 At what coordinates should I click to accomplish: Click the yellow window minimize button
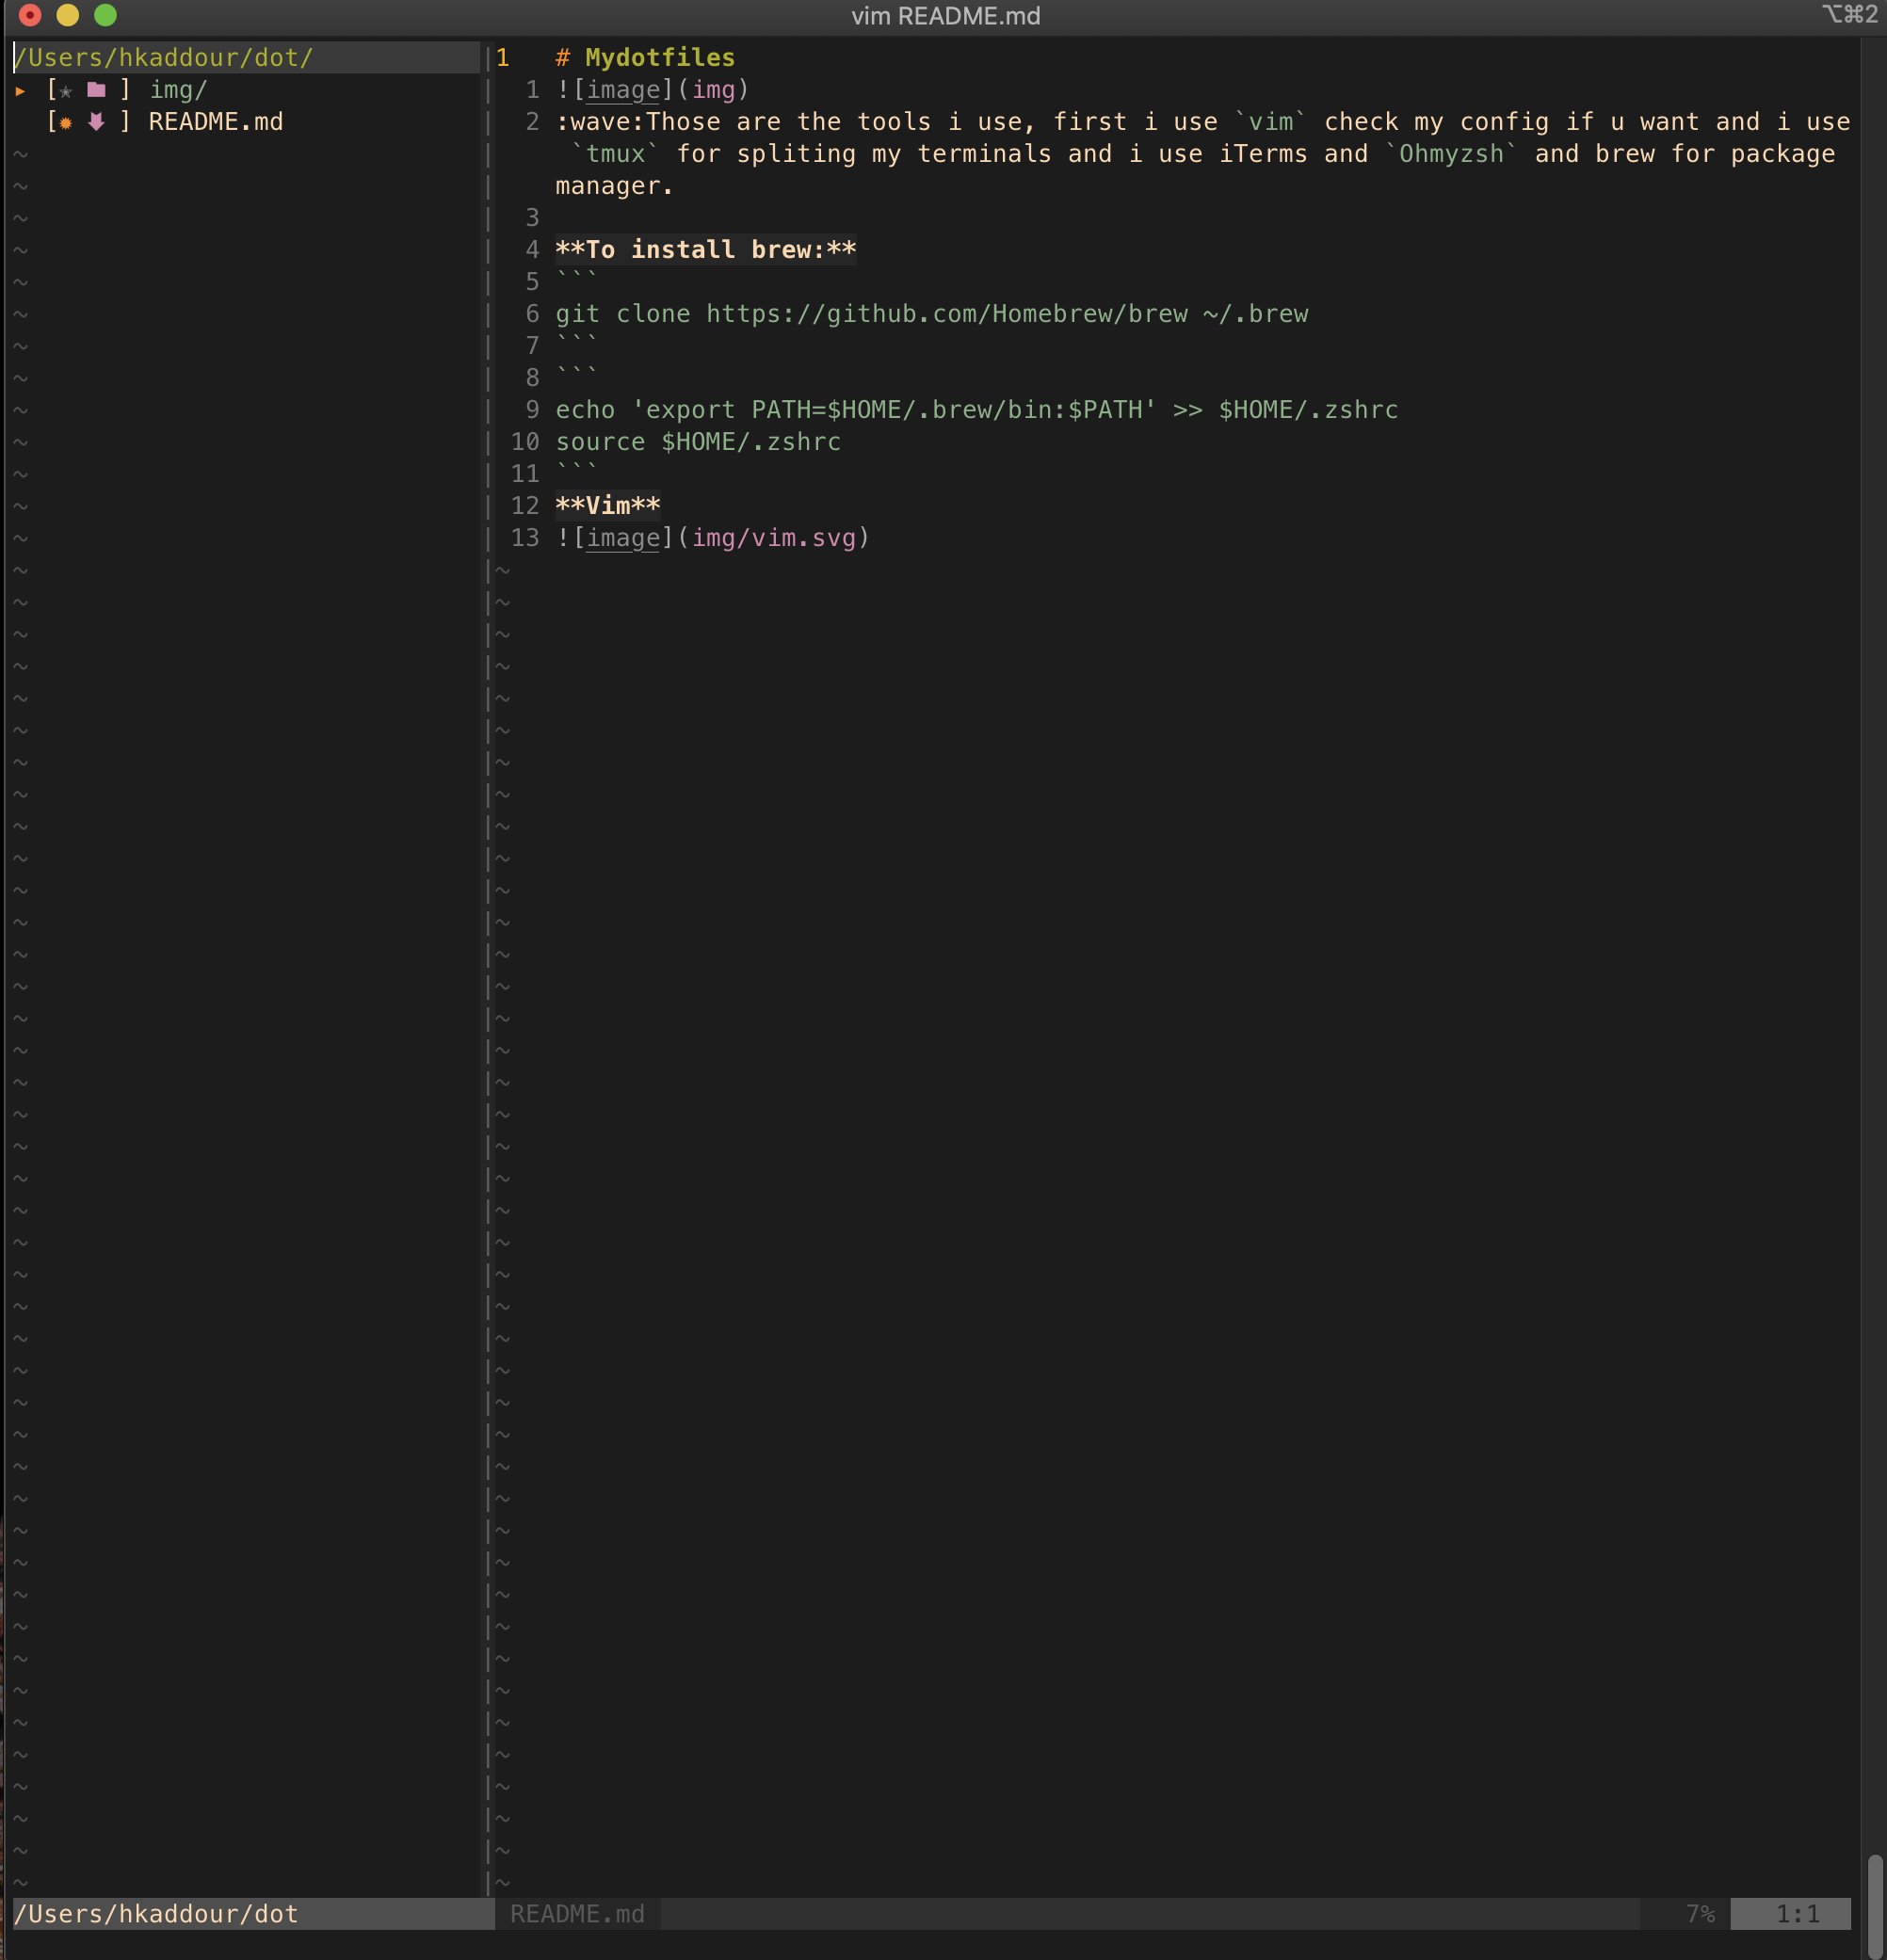67,15
